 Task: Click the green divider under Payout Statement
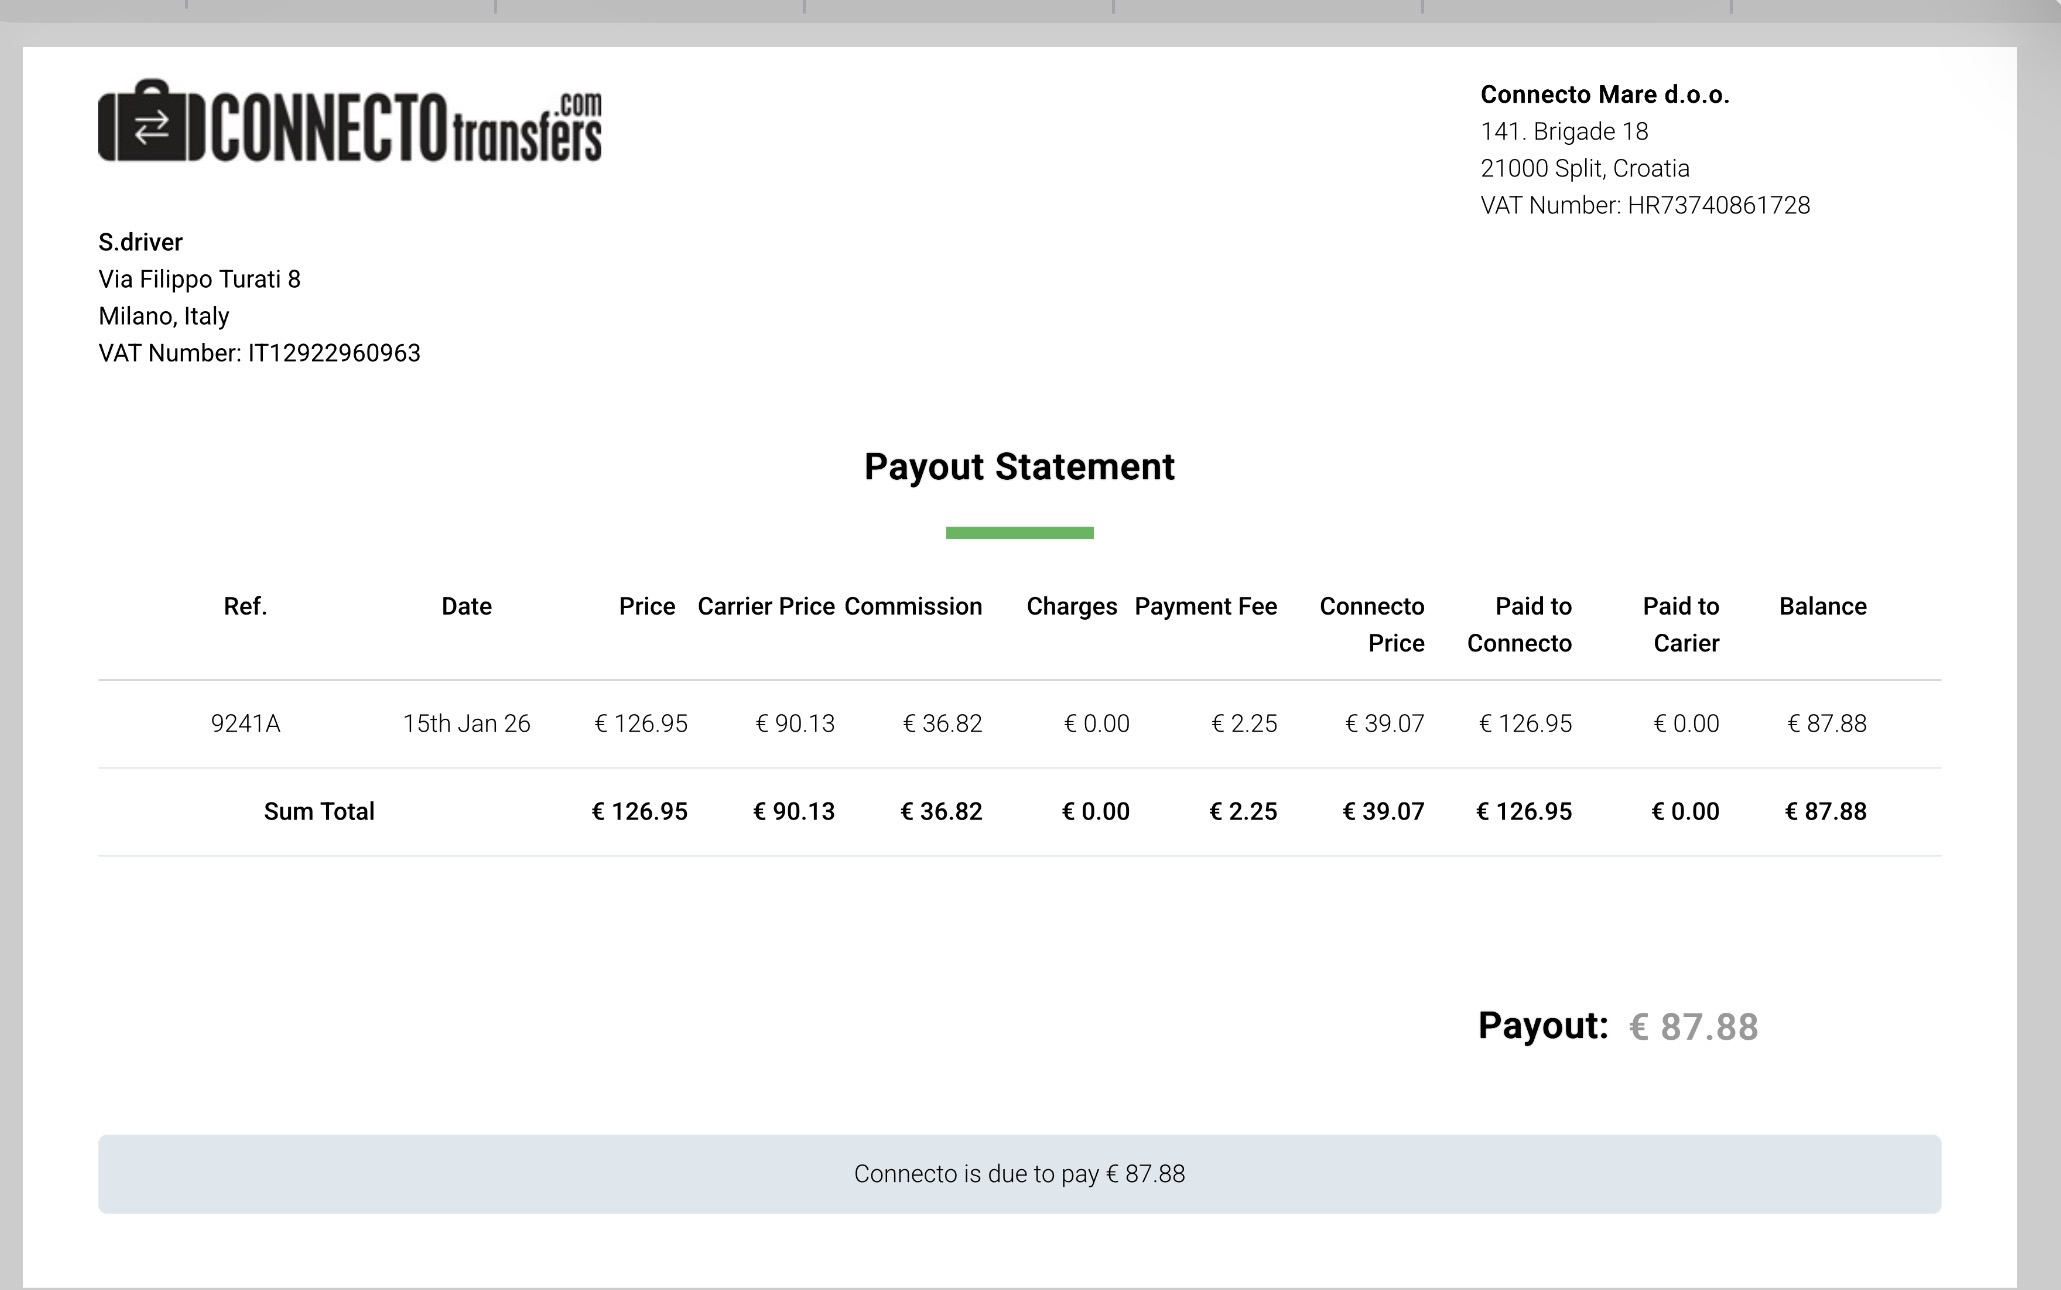1019,533
